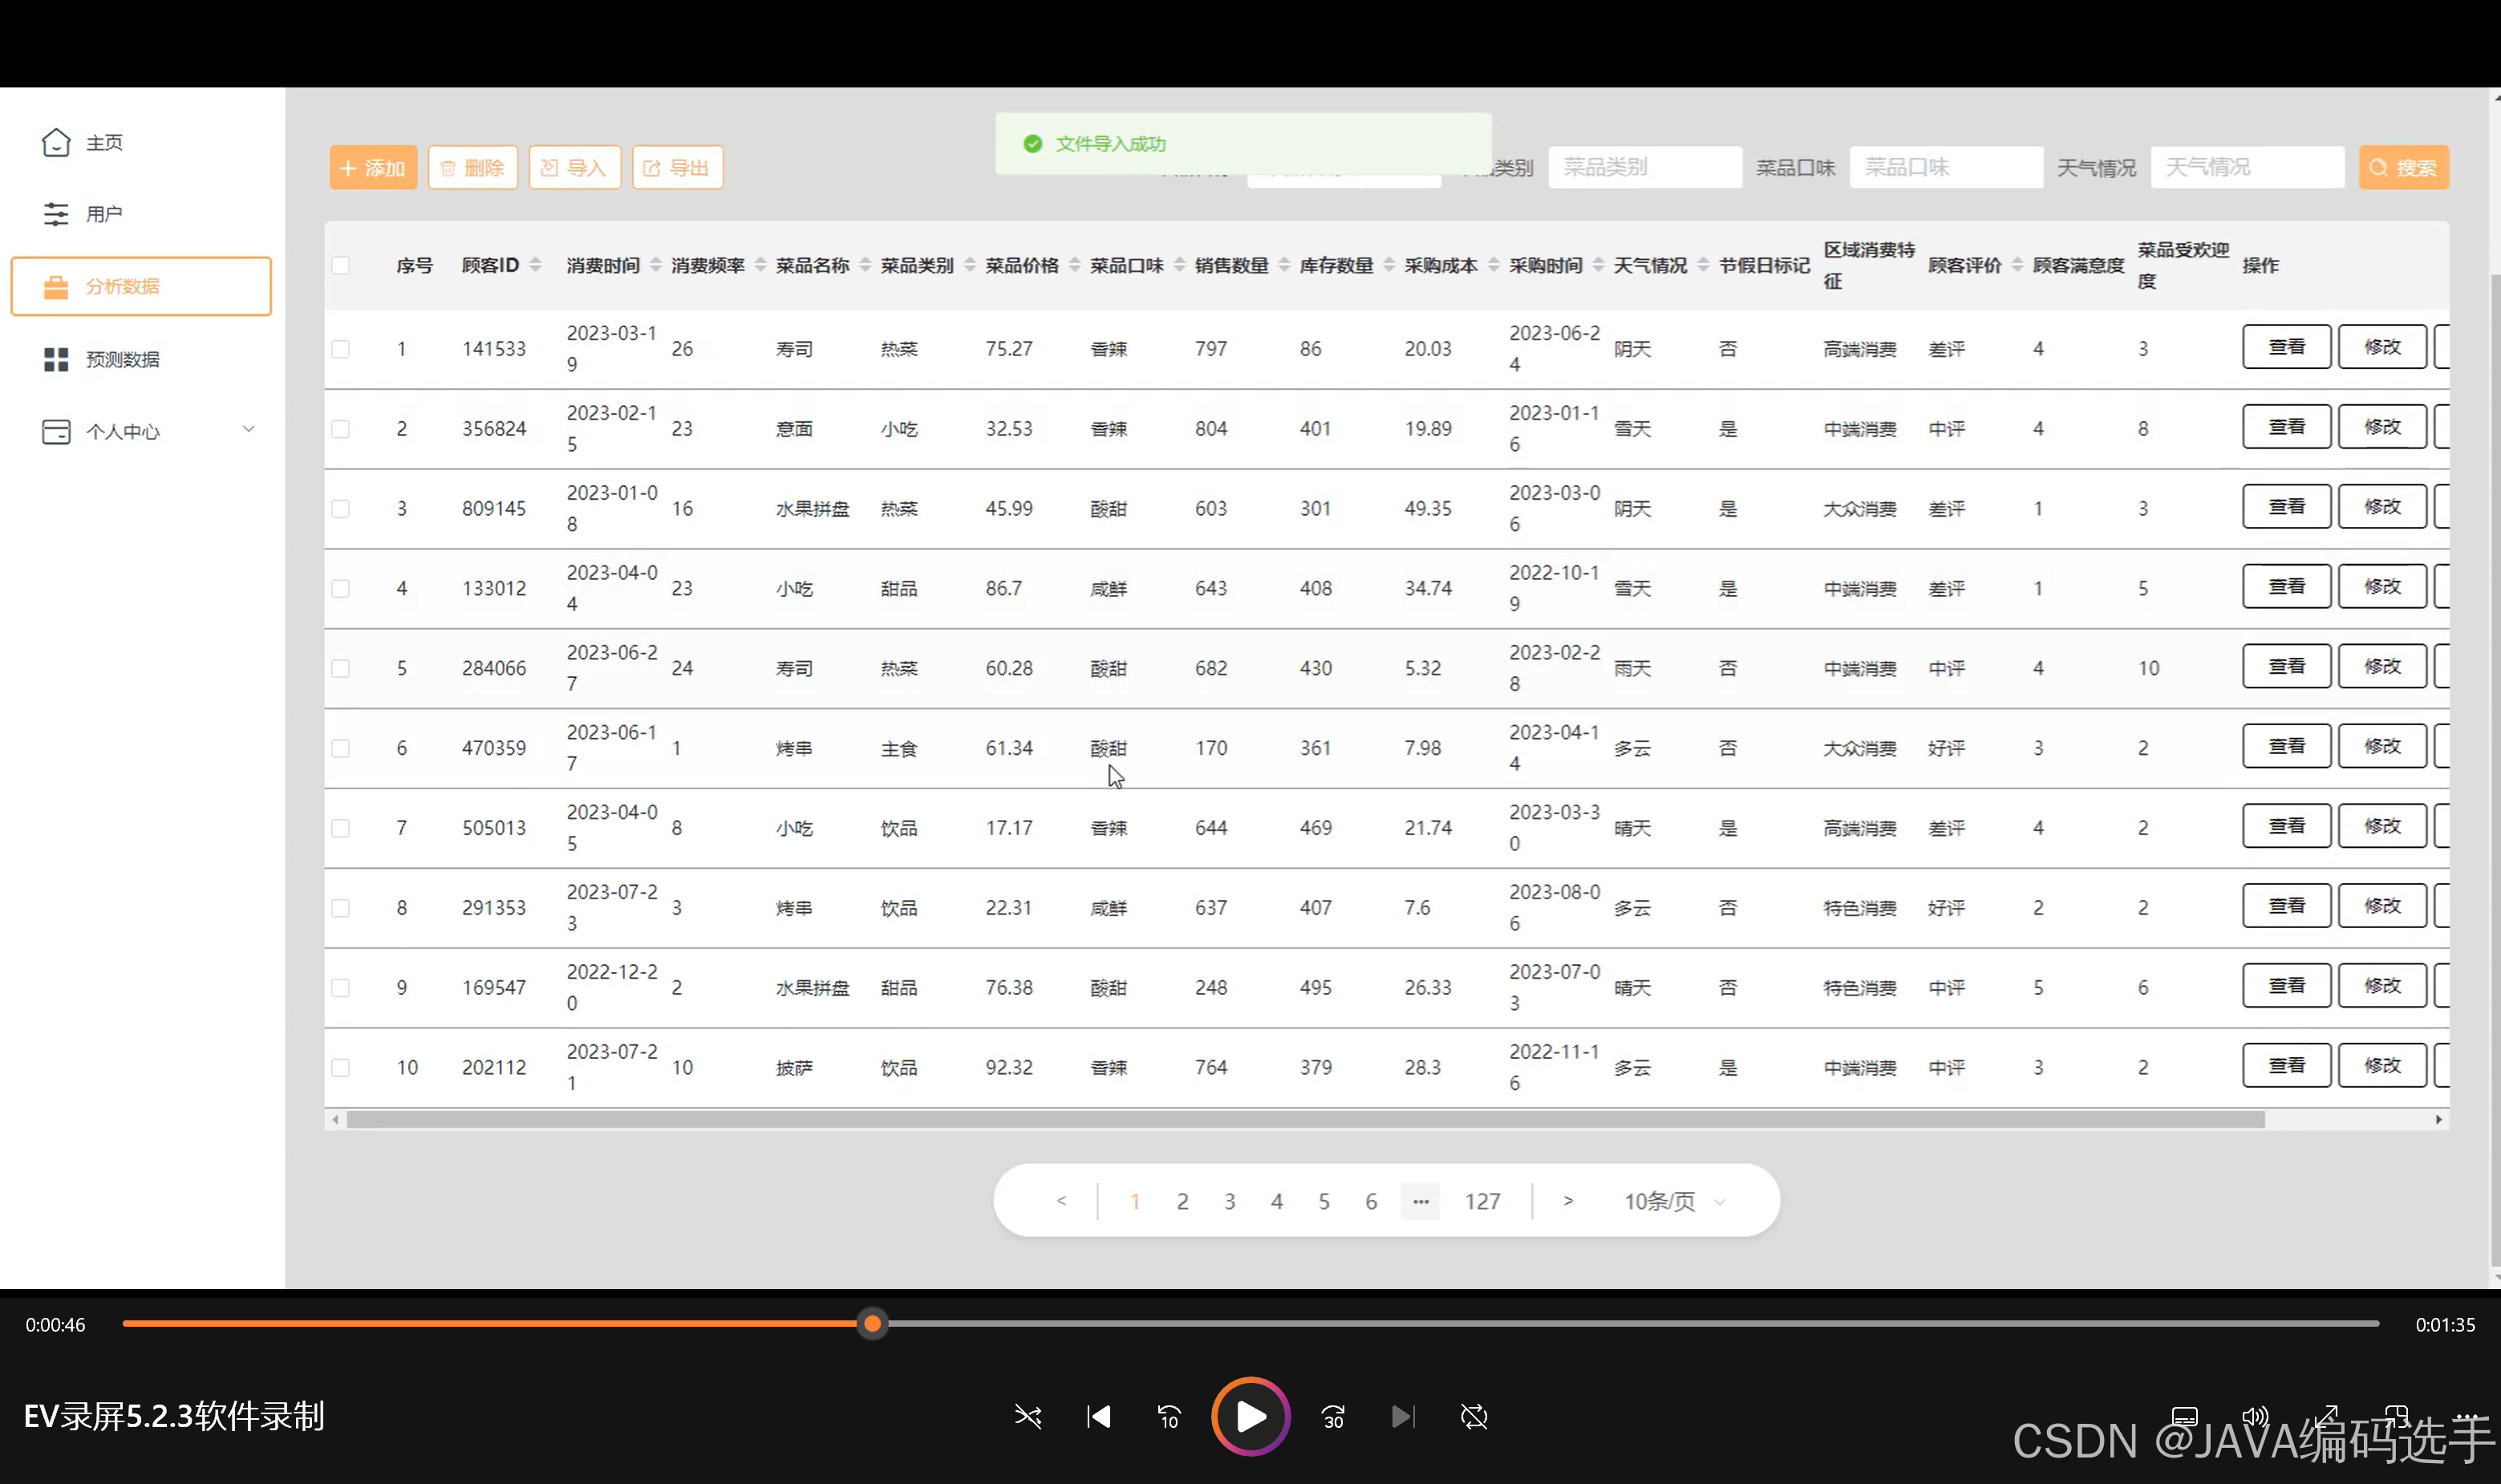Click the shuffle icon in player controls
The image size is (2501, 1484).
tap(1028, 1416)
